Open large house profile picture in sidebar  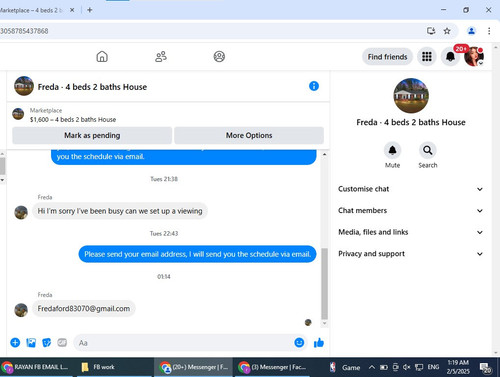tap(411, 96)
